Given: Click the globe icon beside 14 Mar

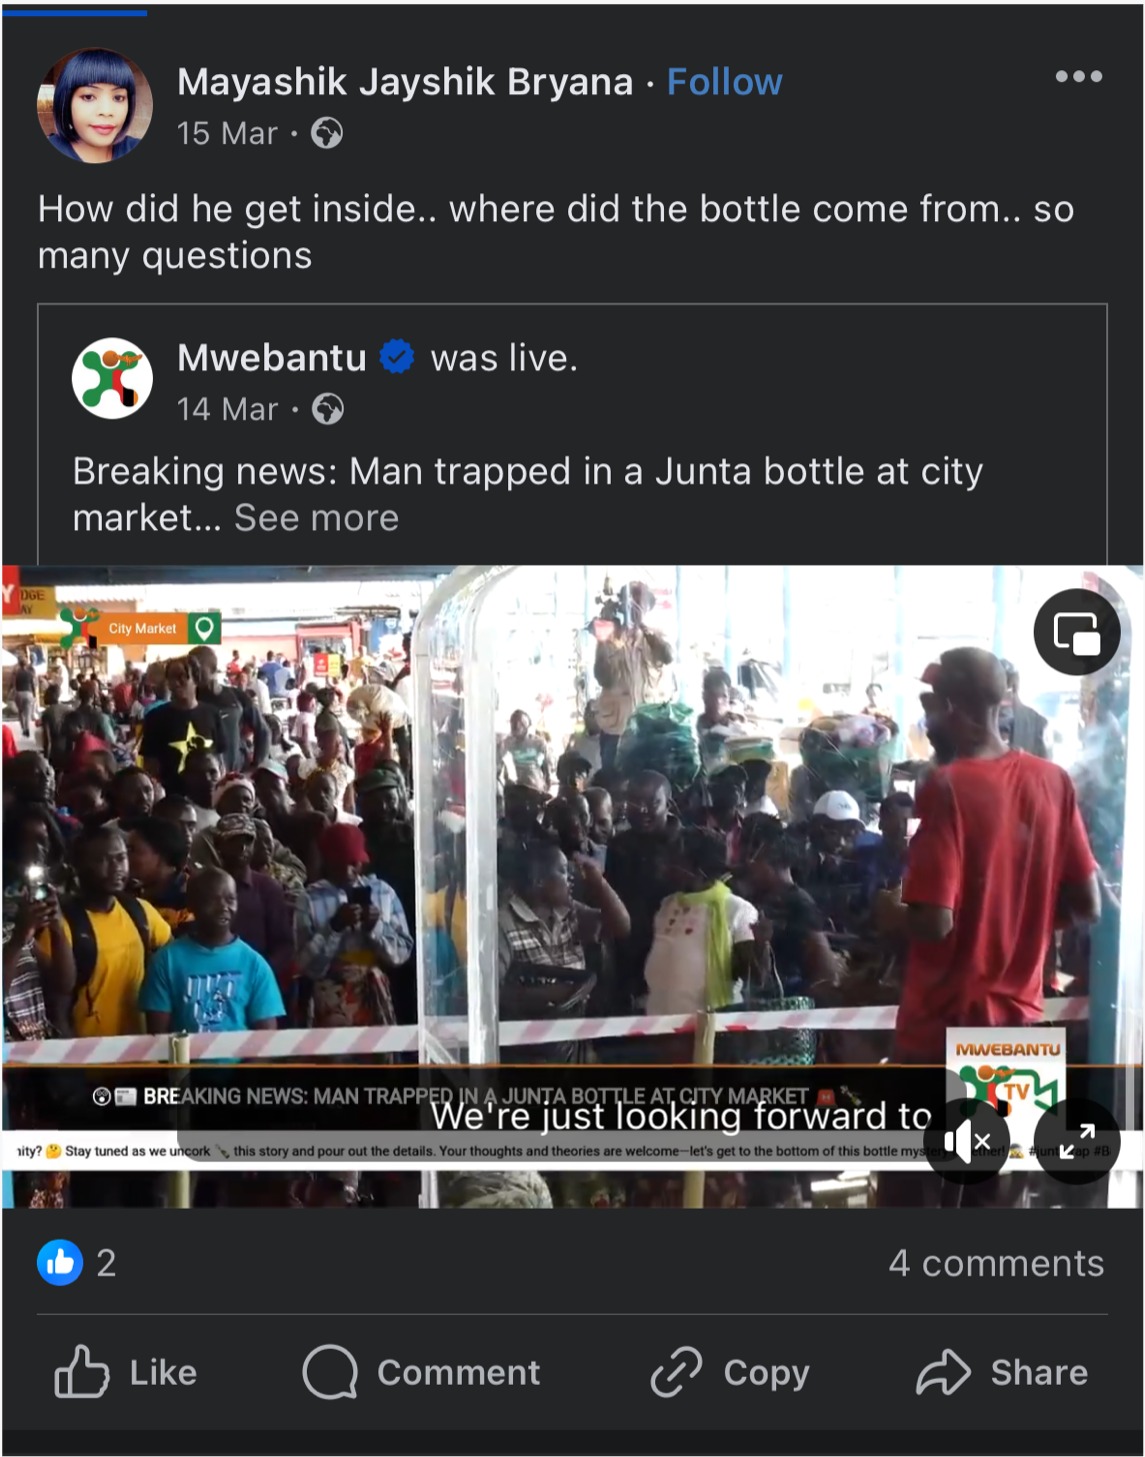Looking at the screenshot, I should (328, 409).
